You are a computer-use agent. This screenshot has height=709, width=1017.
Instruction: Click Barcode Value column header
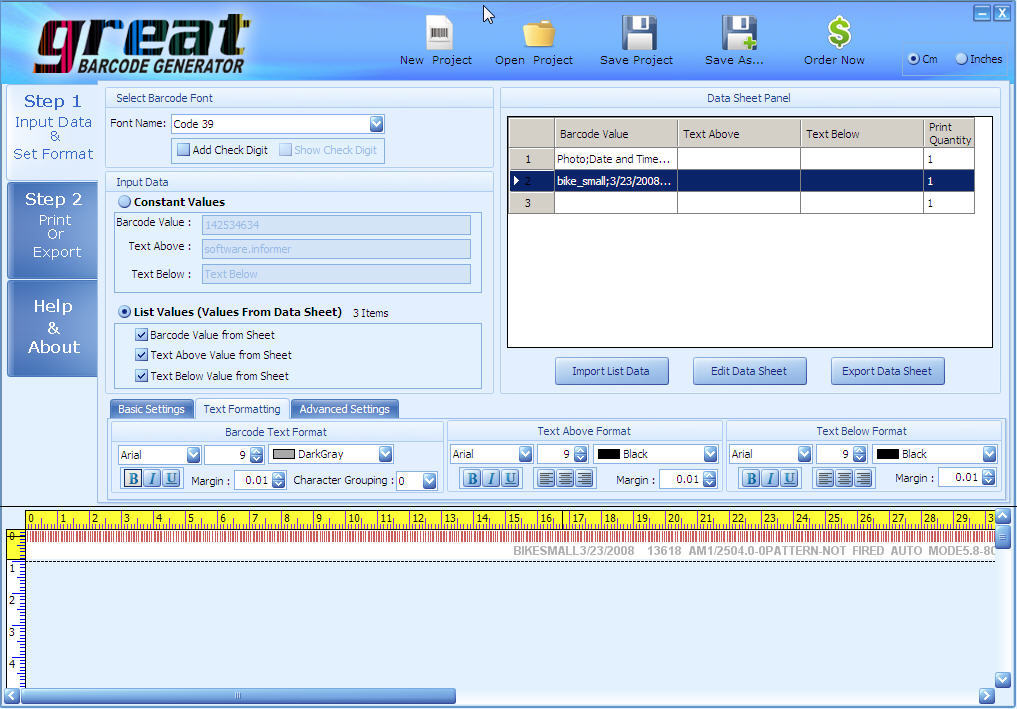[x=616, y=134]
